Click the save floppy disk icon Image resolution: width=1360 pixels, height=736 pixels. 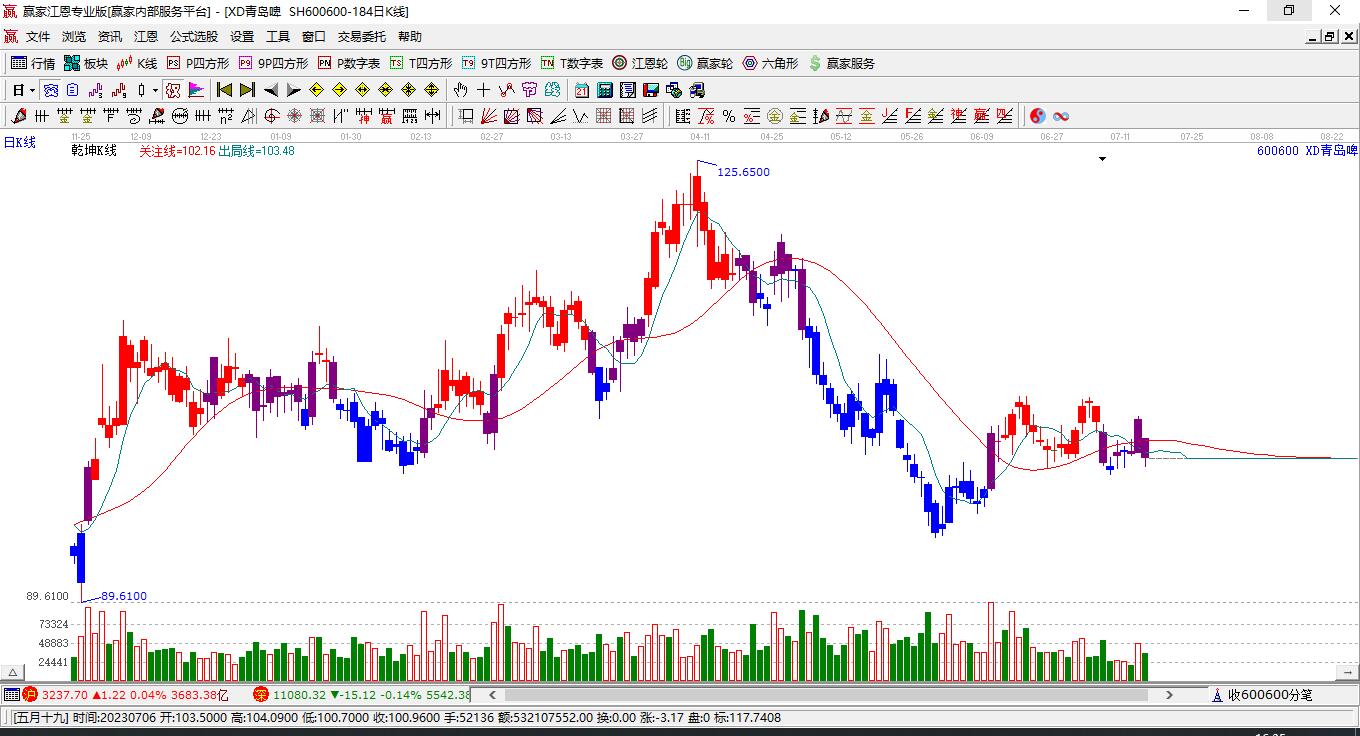coord(651,90)
